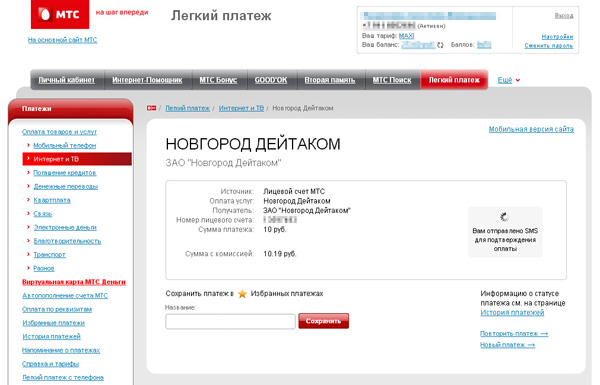
Task: Click the Платежи sidebar header
Action: point(71,109)
